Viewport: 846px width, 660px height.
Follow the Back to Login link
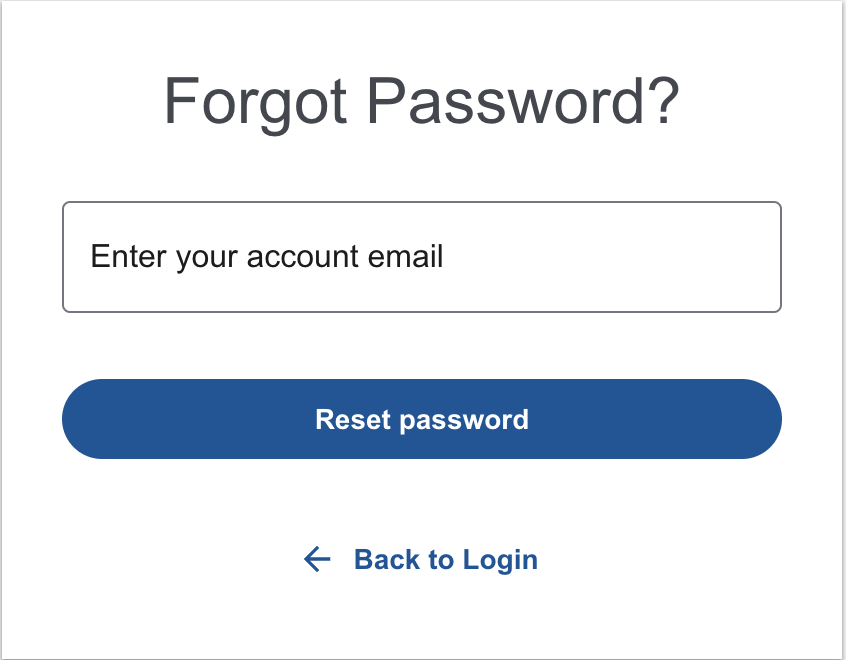point(445,560)
